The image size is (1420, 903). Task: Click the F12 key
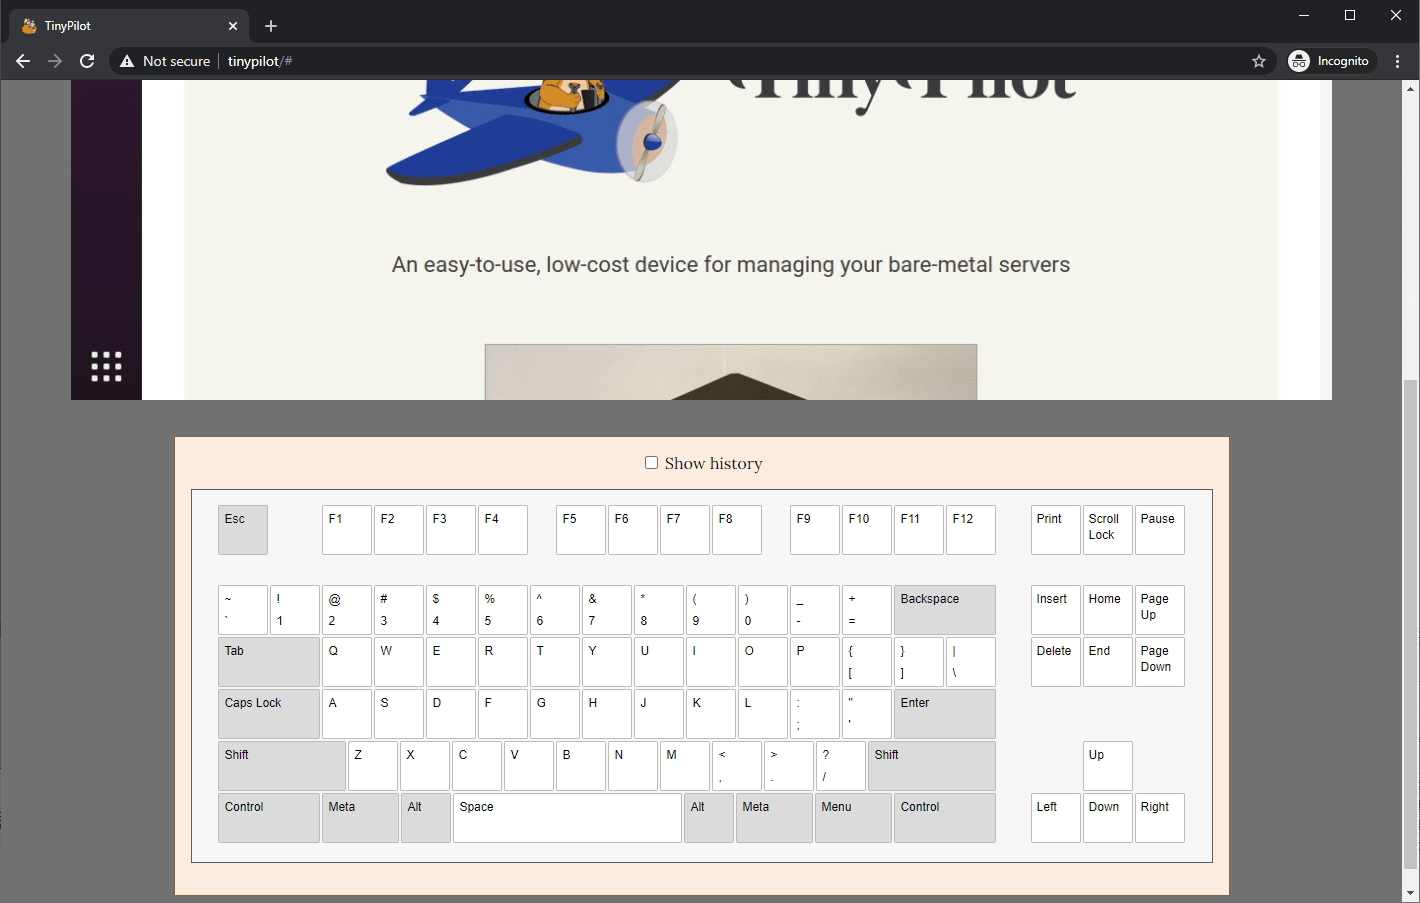coord(971,530)
